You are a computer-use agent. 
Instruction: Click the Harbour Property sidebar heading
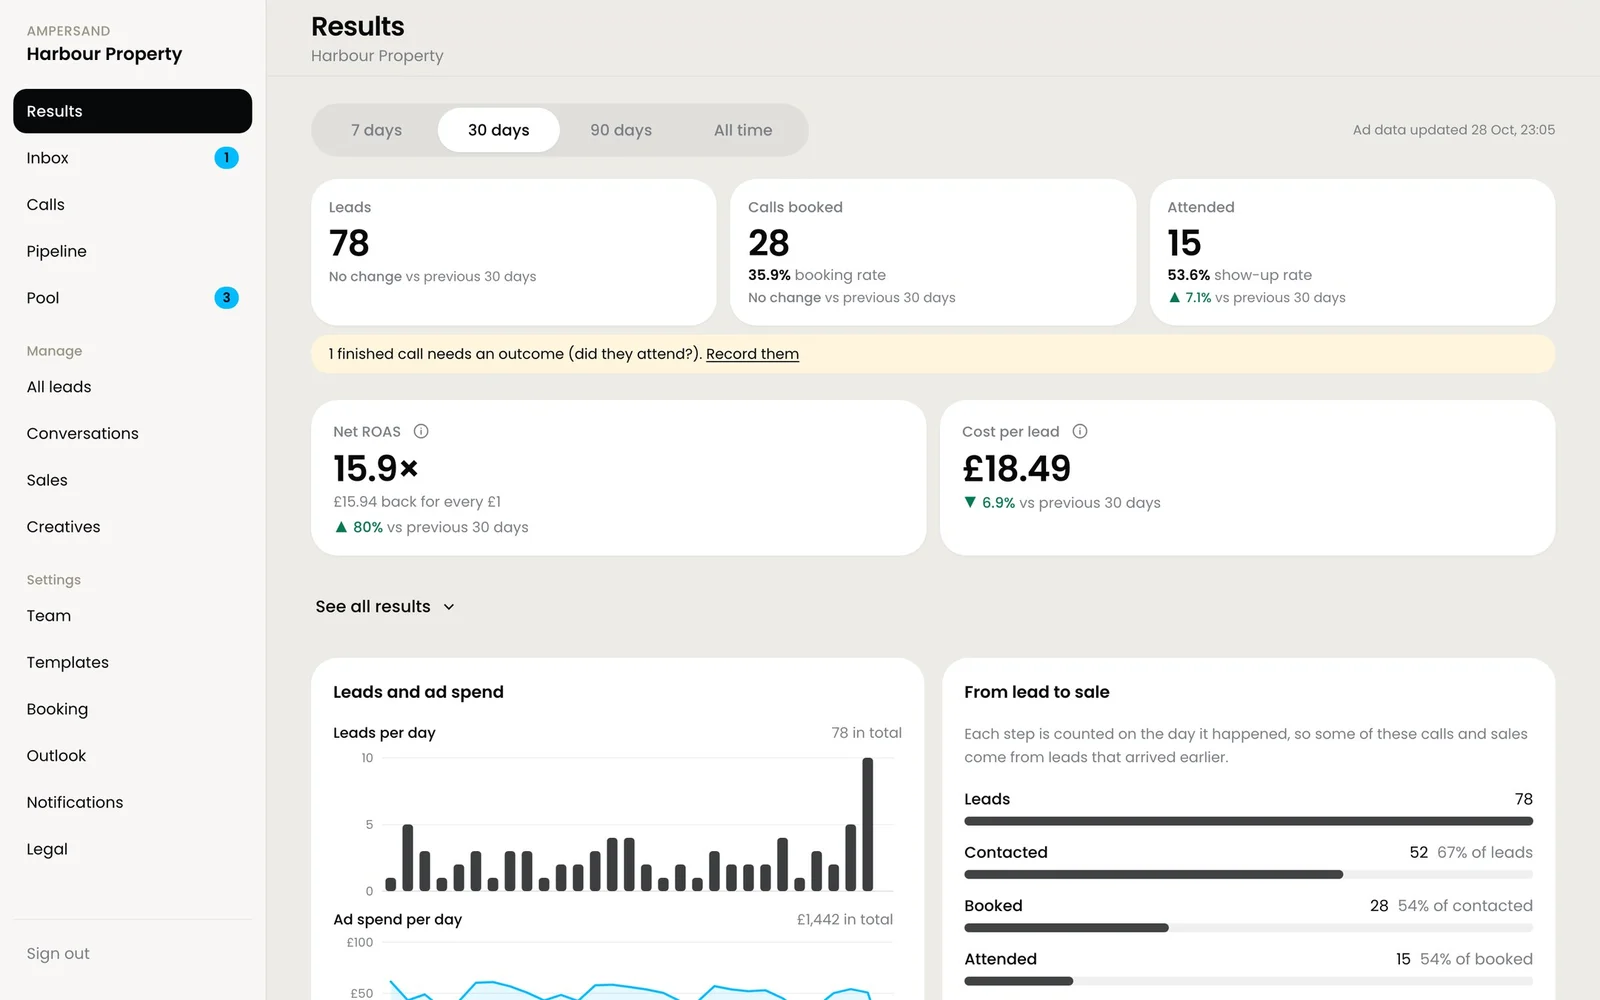click(104, 54)
